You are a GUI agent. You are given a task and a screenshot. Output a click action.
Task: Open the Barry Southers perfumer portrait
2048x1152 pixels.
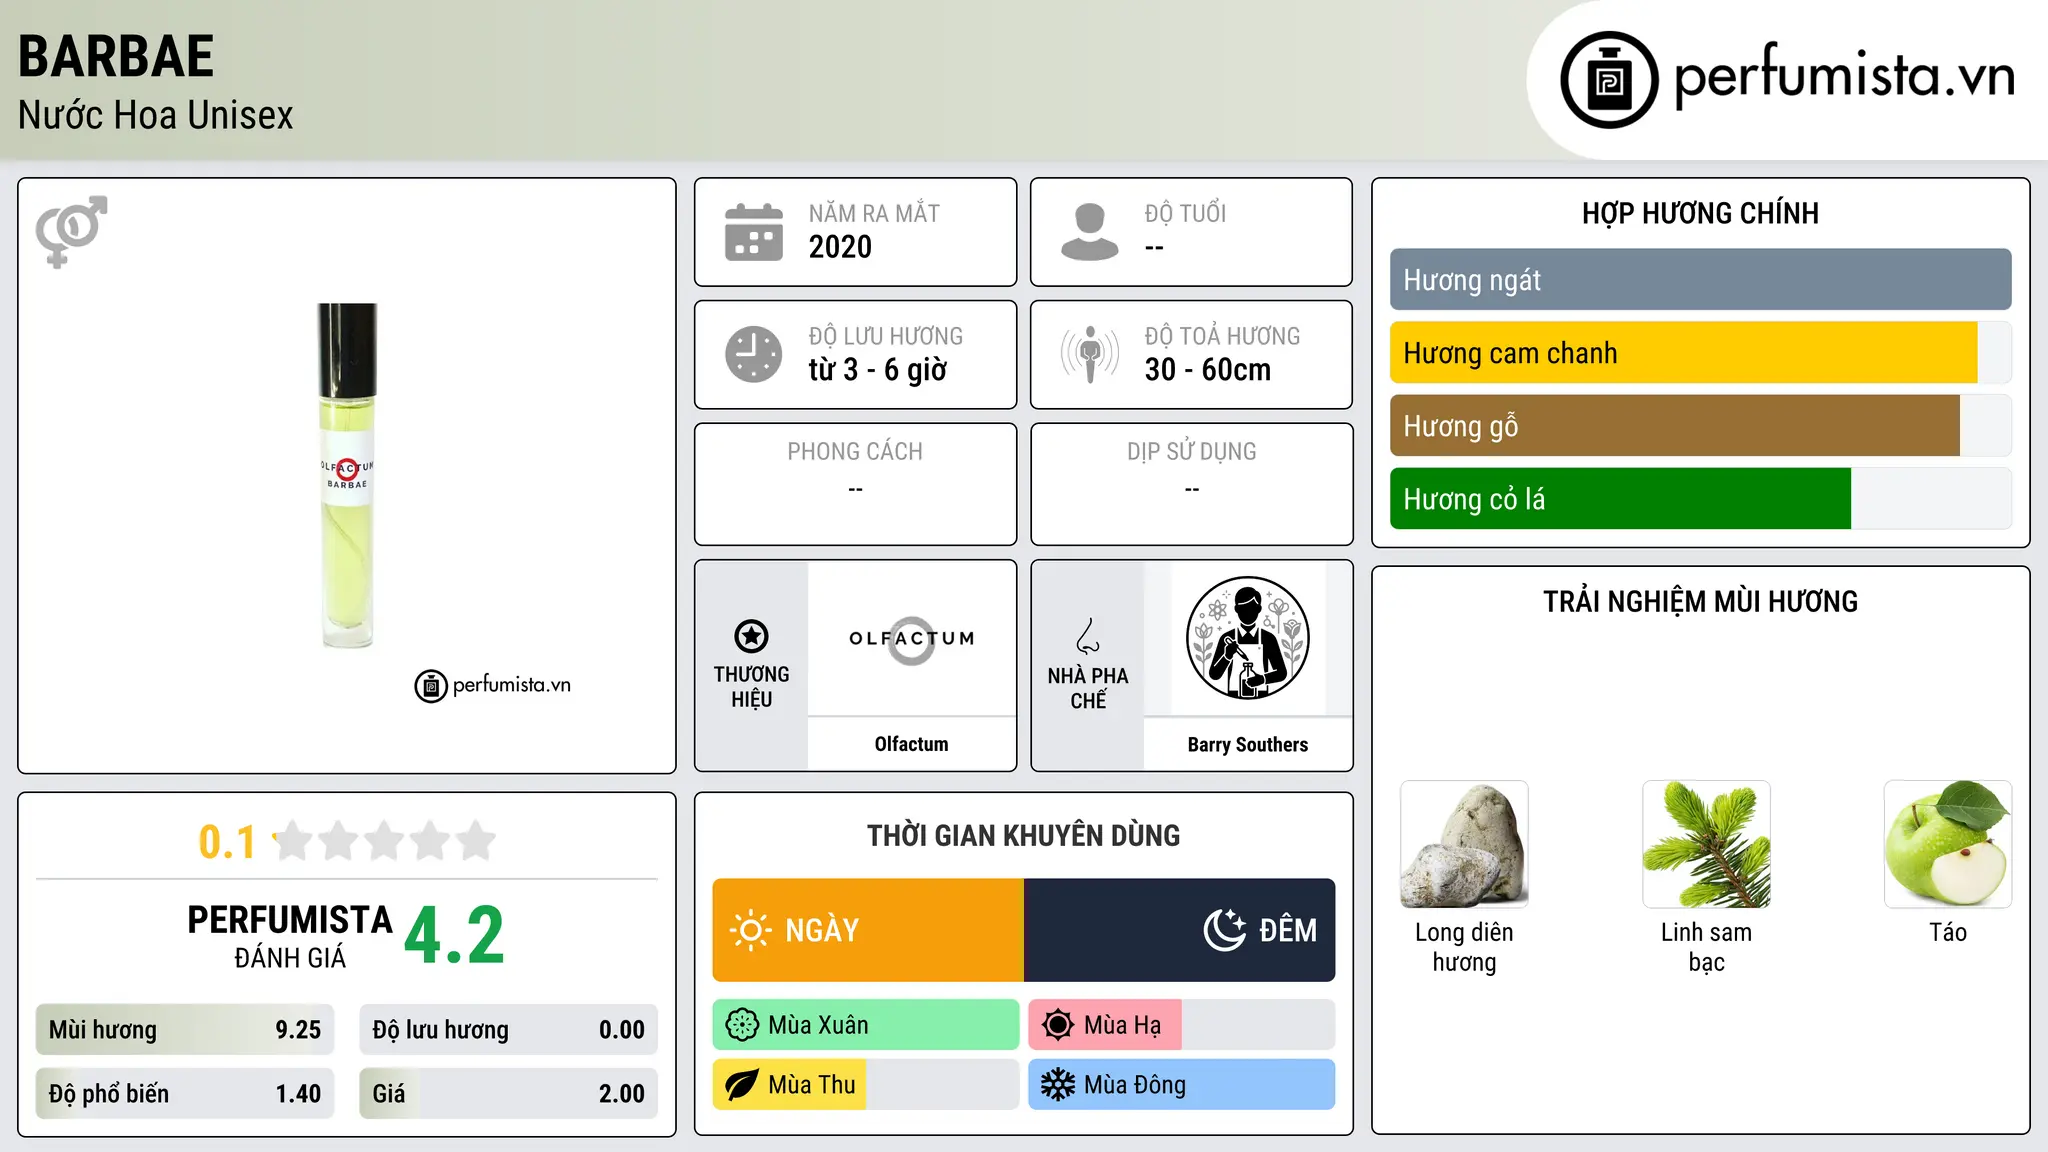[x=1248, y=639]
